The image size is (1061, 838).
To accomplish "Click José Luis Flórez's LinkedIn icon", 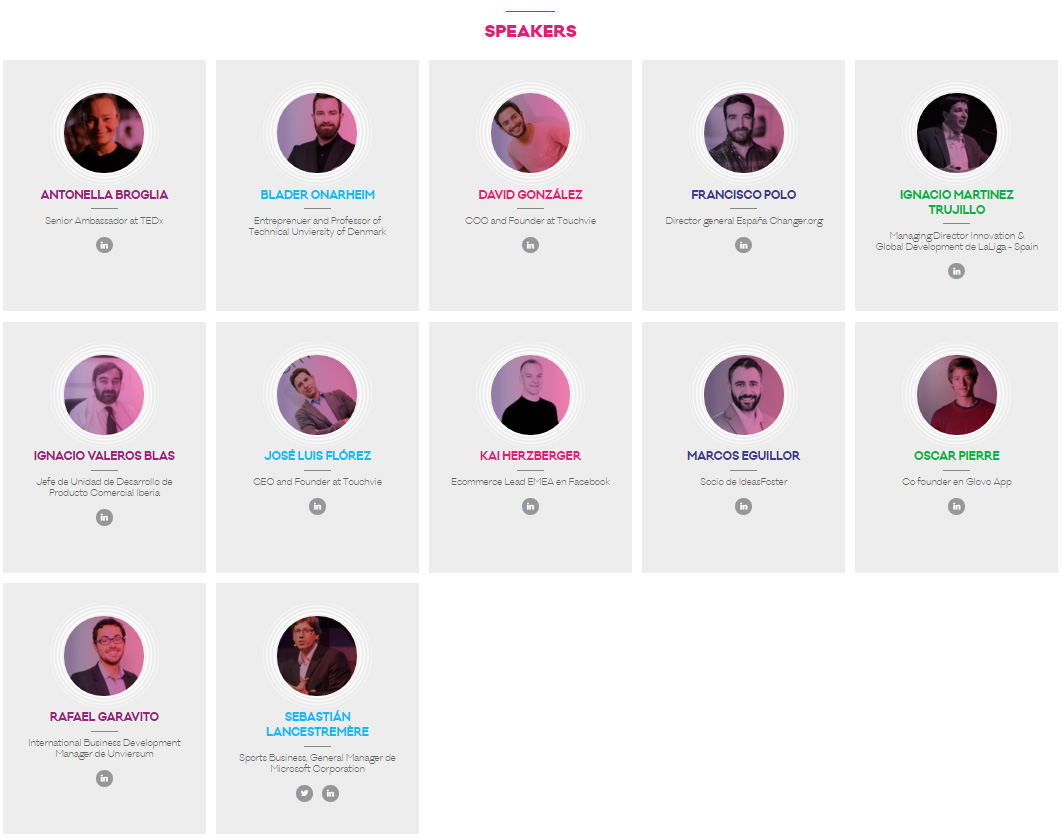I will point(317,506).
